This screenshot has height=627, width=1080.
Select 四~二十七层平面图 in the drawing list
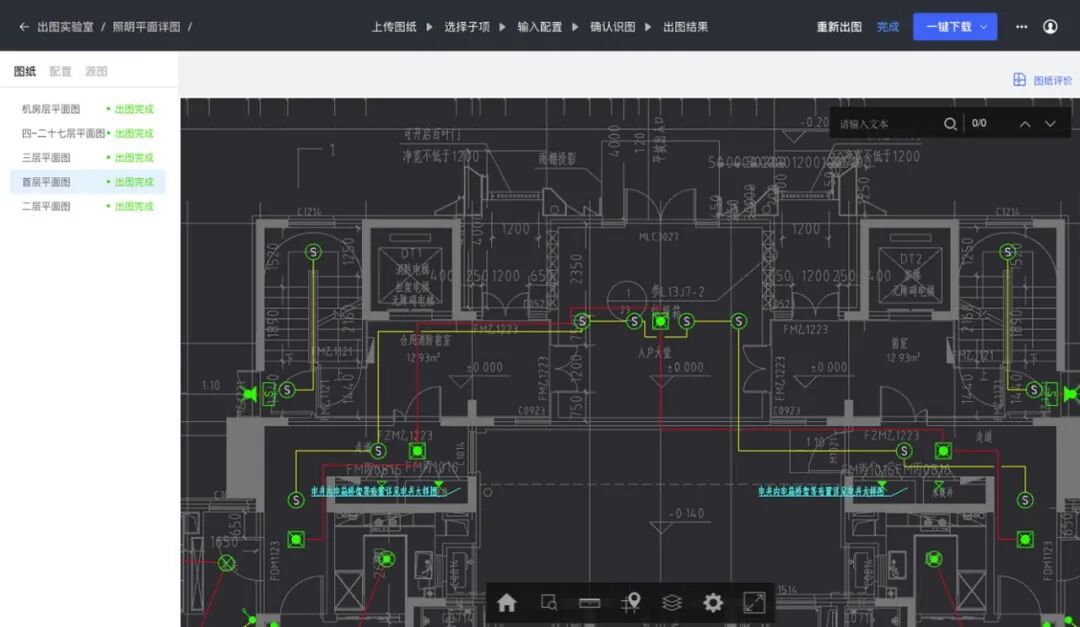tap(87, 133)
